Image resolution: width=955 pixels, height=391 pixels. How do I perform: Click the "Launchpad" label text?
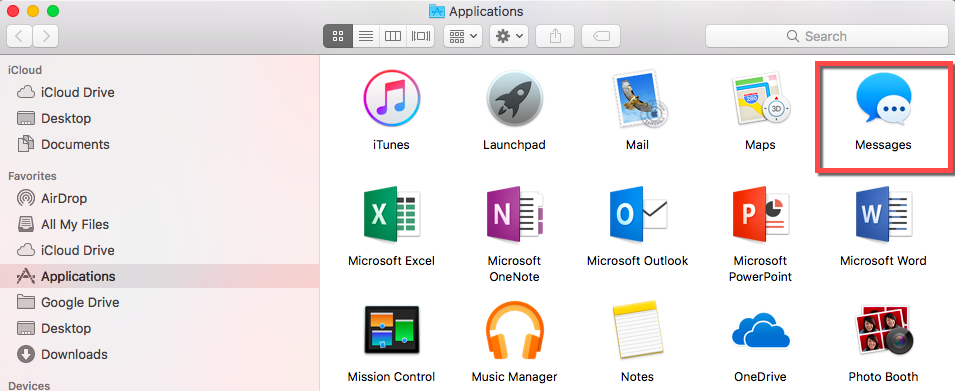pos(515,145)
